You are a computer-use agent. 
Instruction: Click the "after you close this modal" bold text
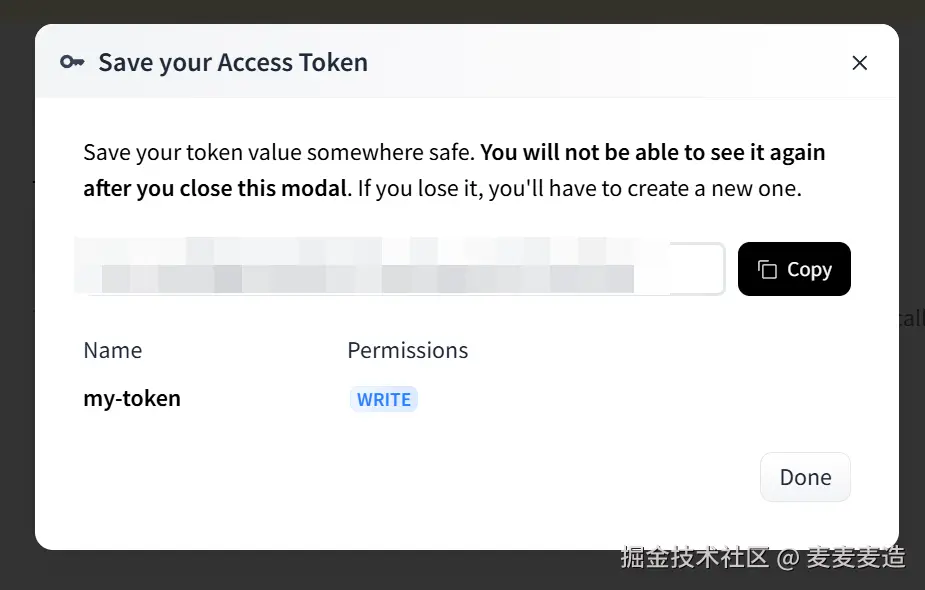click(215, 189)
